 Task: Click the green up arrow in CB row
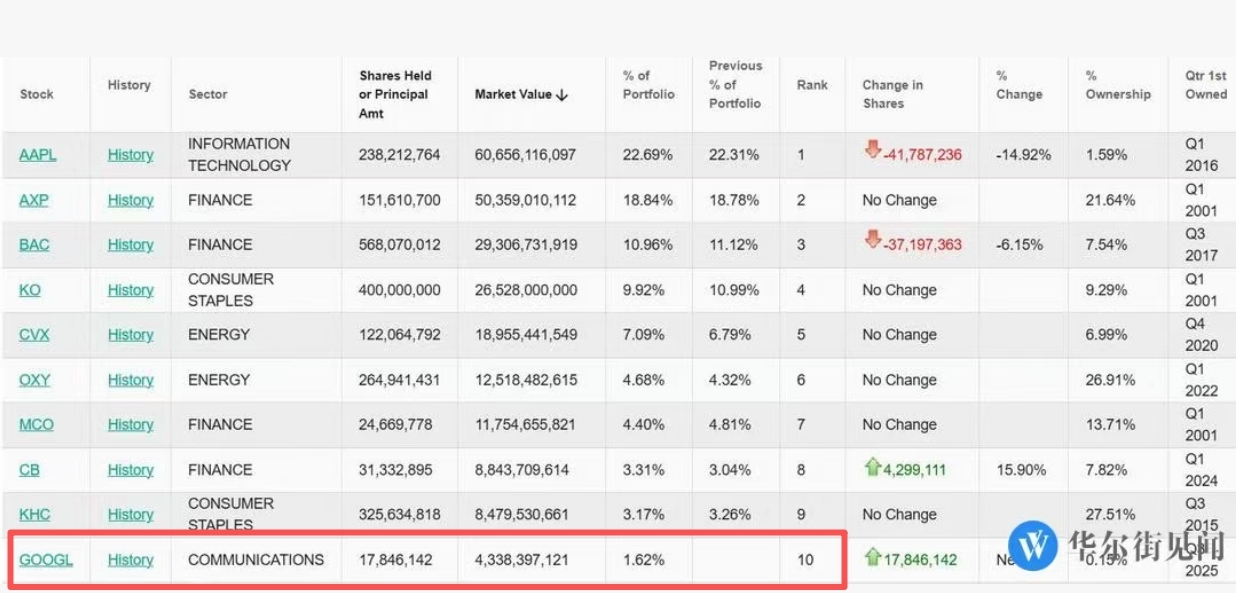pos(872,466)
